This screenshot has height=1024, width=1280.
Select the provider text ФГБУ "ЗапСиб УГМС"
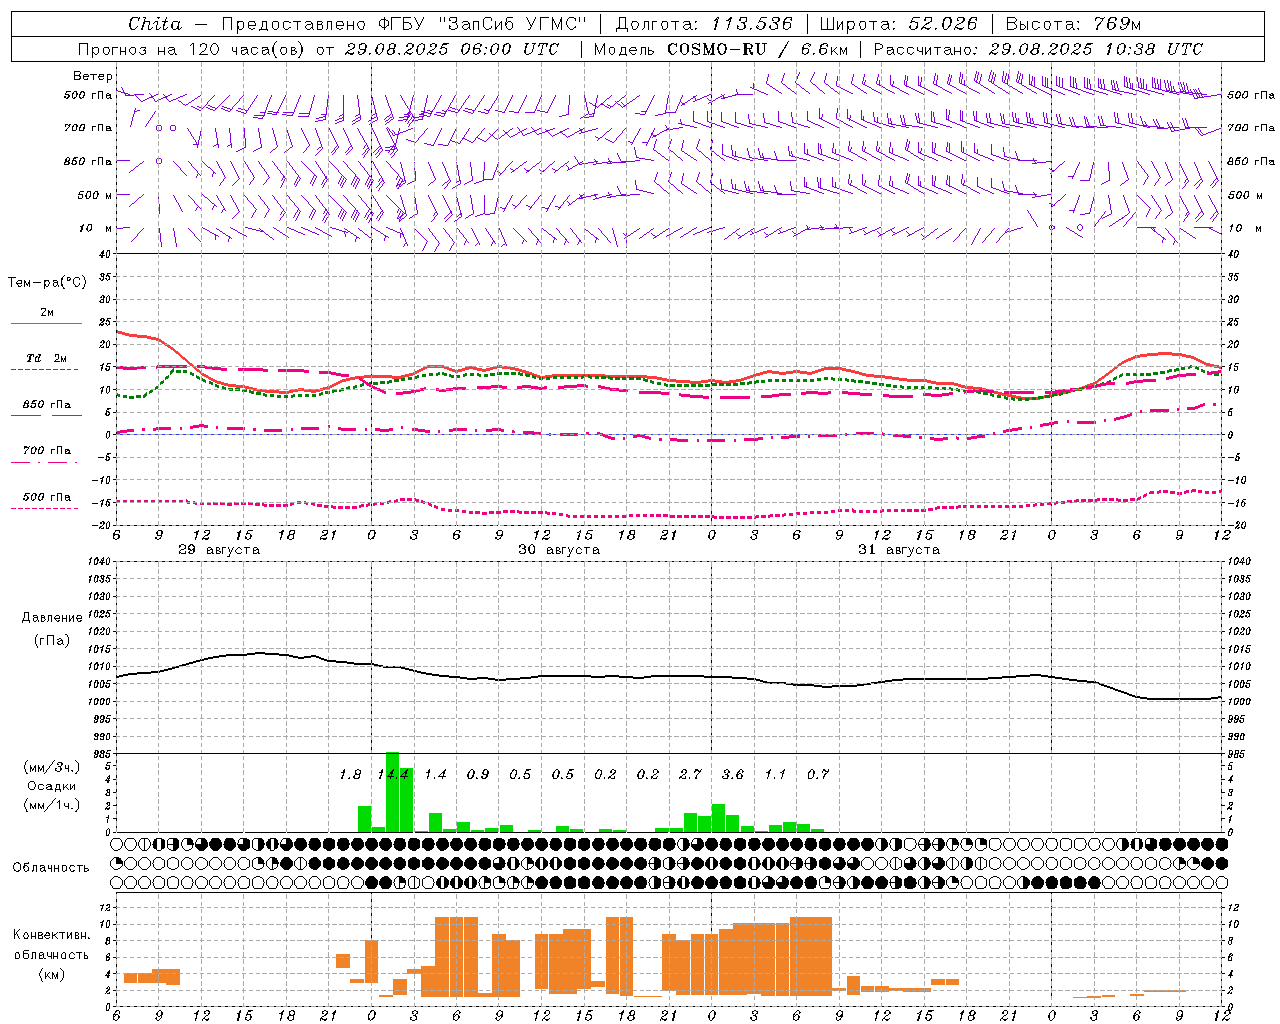click(481, 24)
